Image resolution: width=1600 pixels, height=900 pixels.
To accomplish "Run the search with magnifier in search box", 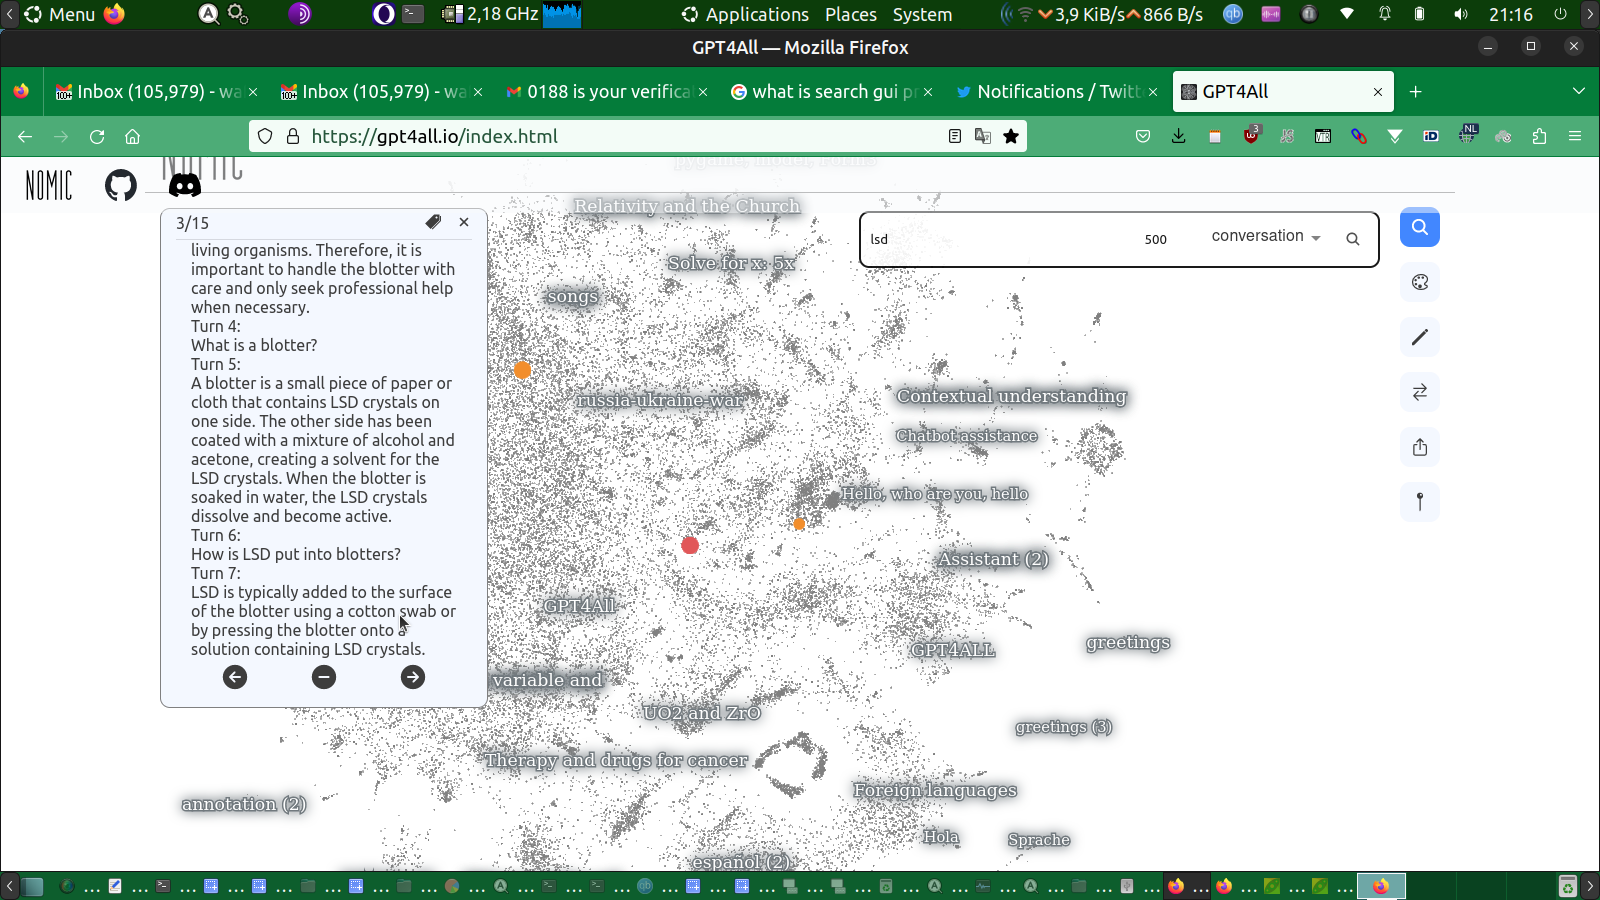I will tap(1353, 239).
